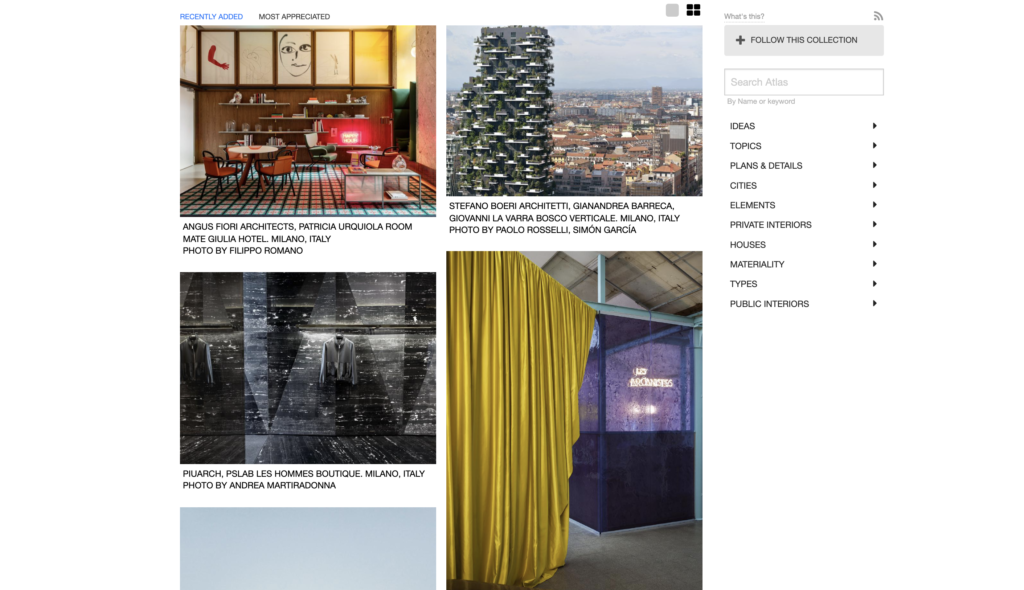Click the Search Atlas input field
This screenshot has width=1024, height=590.
pyautogui.click(x=803, y=82)
